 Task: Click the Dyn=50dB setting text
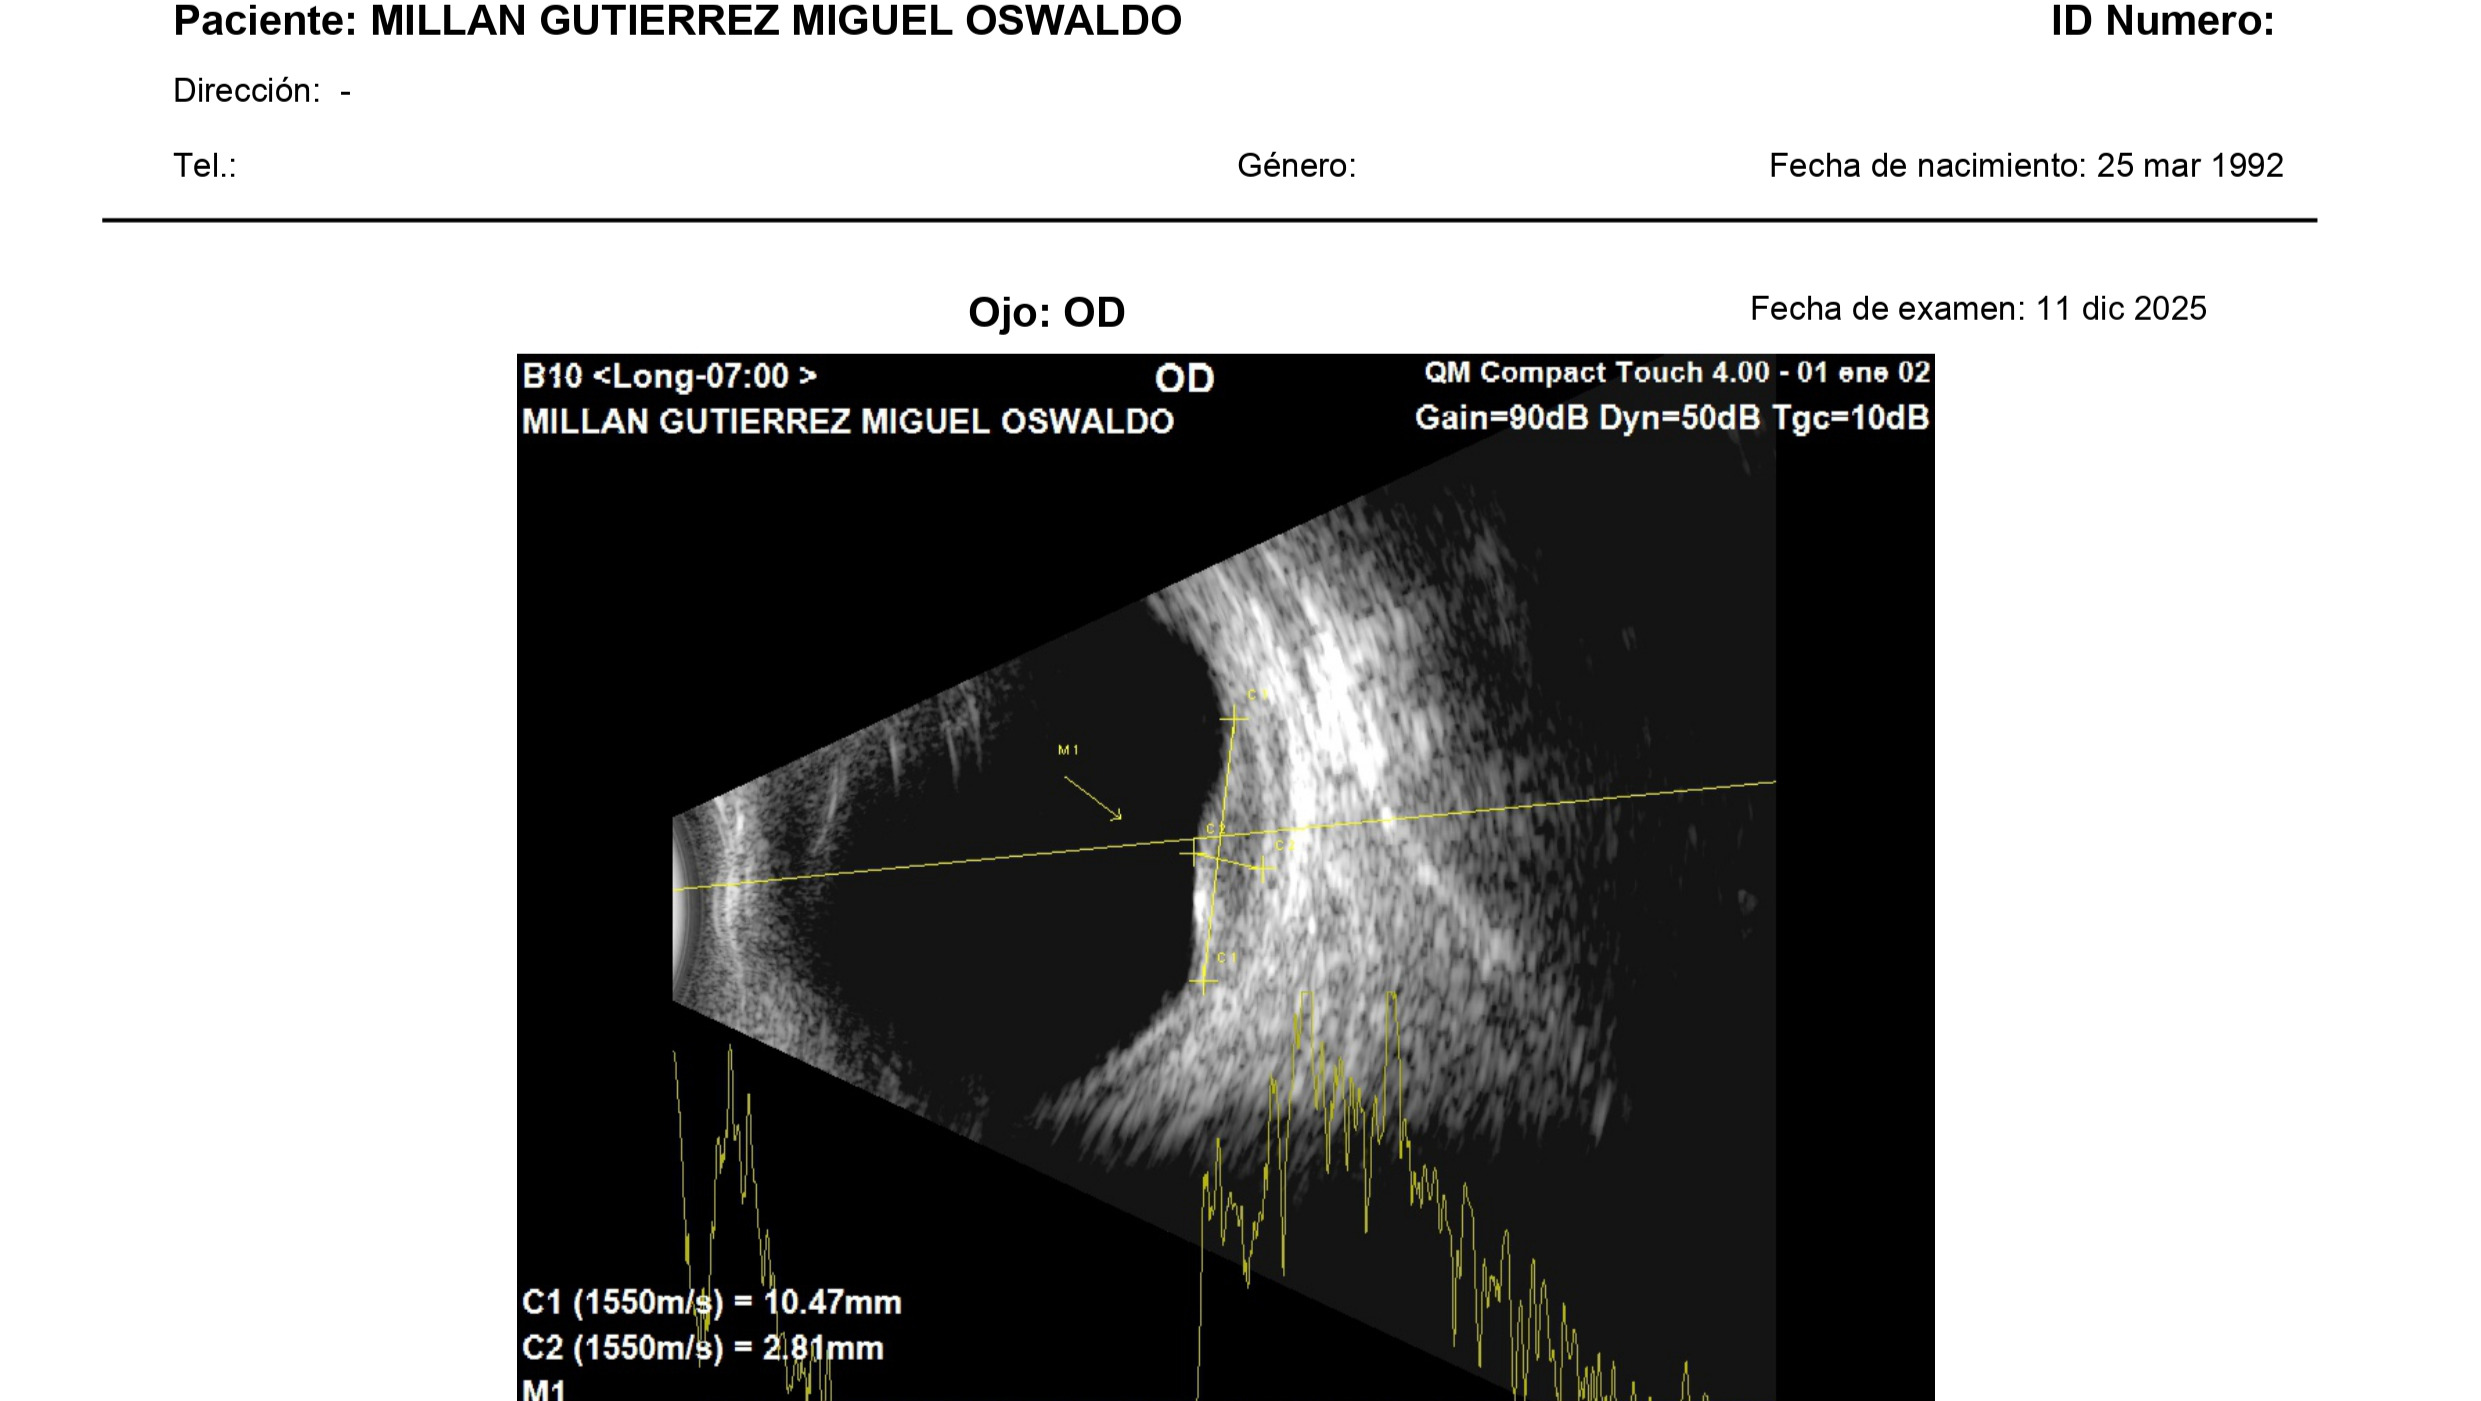[x=1679, y=418]
